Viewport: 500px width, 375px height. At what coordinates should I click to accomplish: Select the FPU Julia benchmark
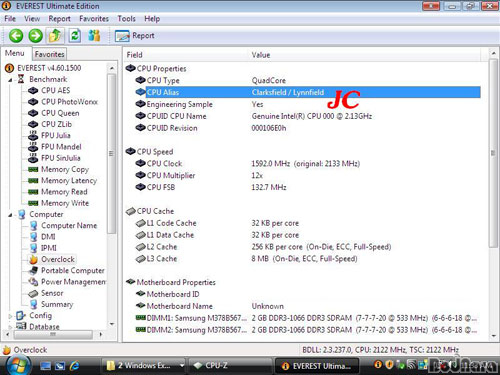(55, 135)
